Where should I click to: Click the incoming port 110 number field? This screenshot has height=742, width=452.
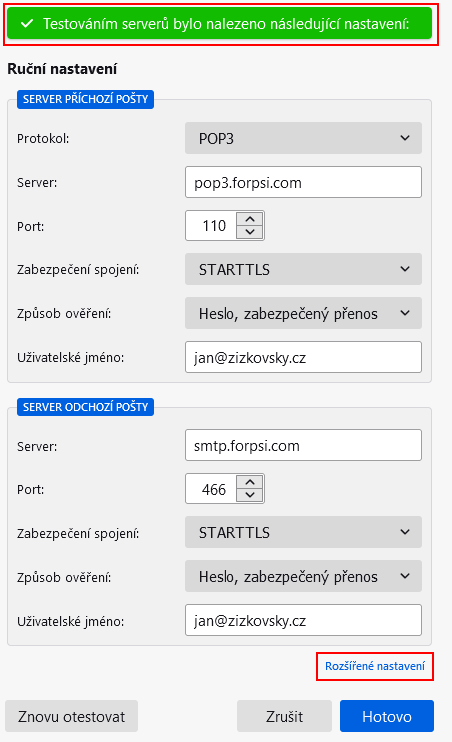coord(212,226)
